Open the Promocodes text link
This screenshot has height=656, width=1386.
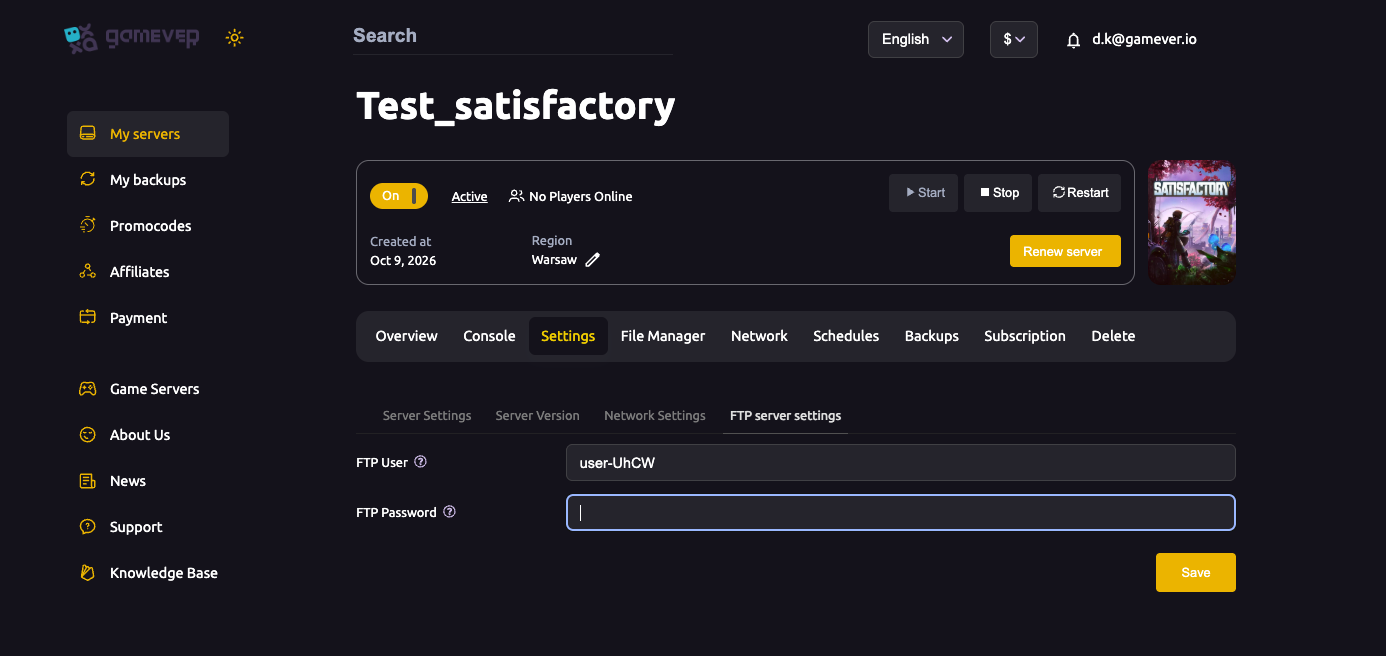pyautogui.click(x=151, y=226)
